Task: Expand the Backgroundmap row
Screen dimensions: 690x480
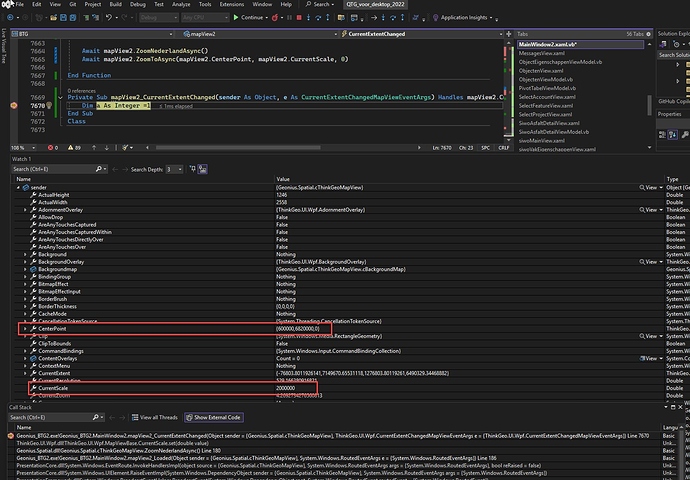Action: (x=25, y=269)
